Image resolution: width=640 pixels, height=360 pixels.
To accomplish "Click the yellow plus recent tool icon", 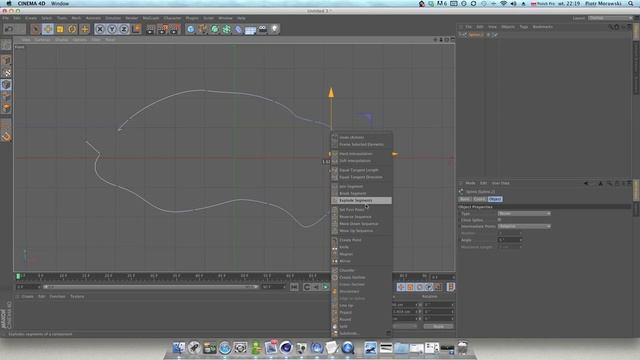I will click(84, 29).
